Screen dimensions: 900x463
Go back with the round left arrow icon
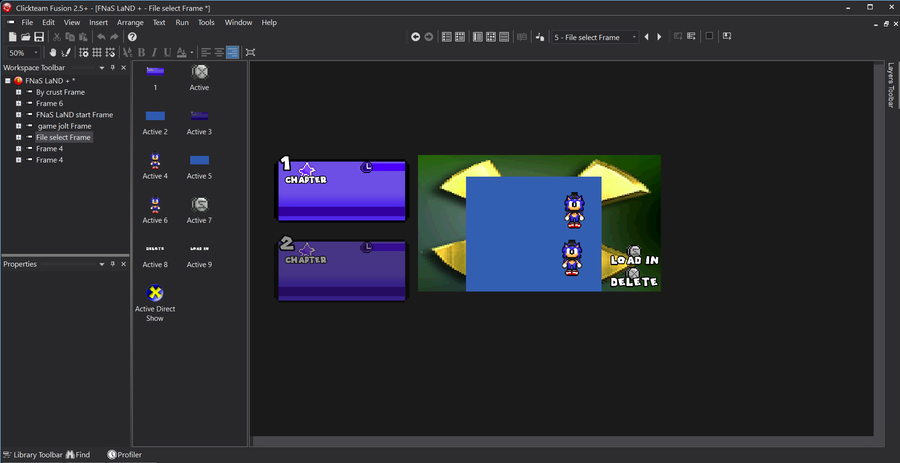416,37
